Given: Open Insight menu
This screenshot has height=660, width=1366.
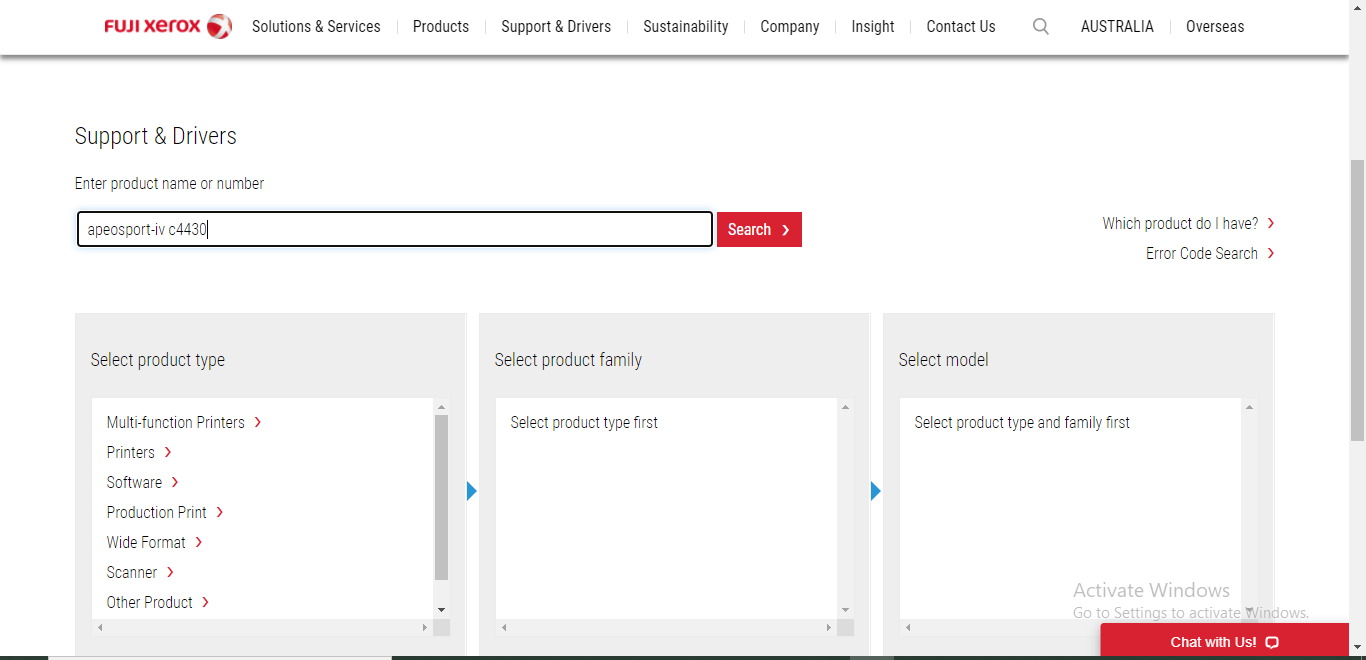Looking at the screenshot, I should (x=873, y=27).
